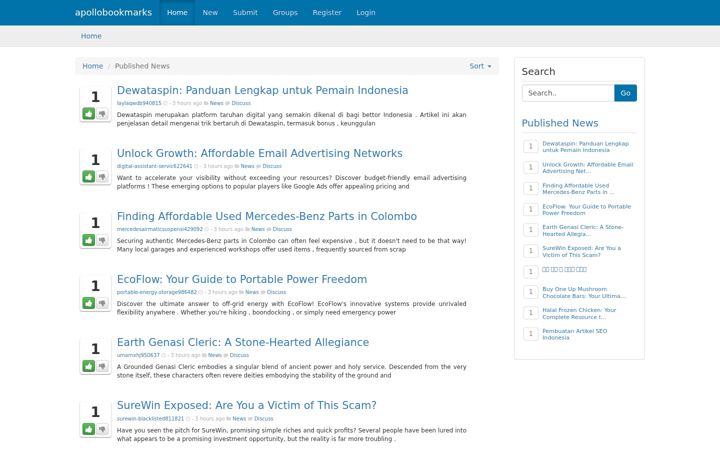720x450 pixels.
Task: Open New in the top navigation
Action: pos(210,12)
